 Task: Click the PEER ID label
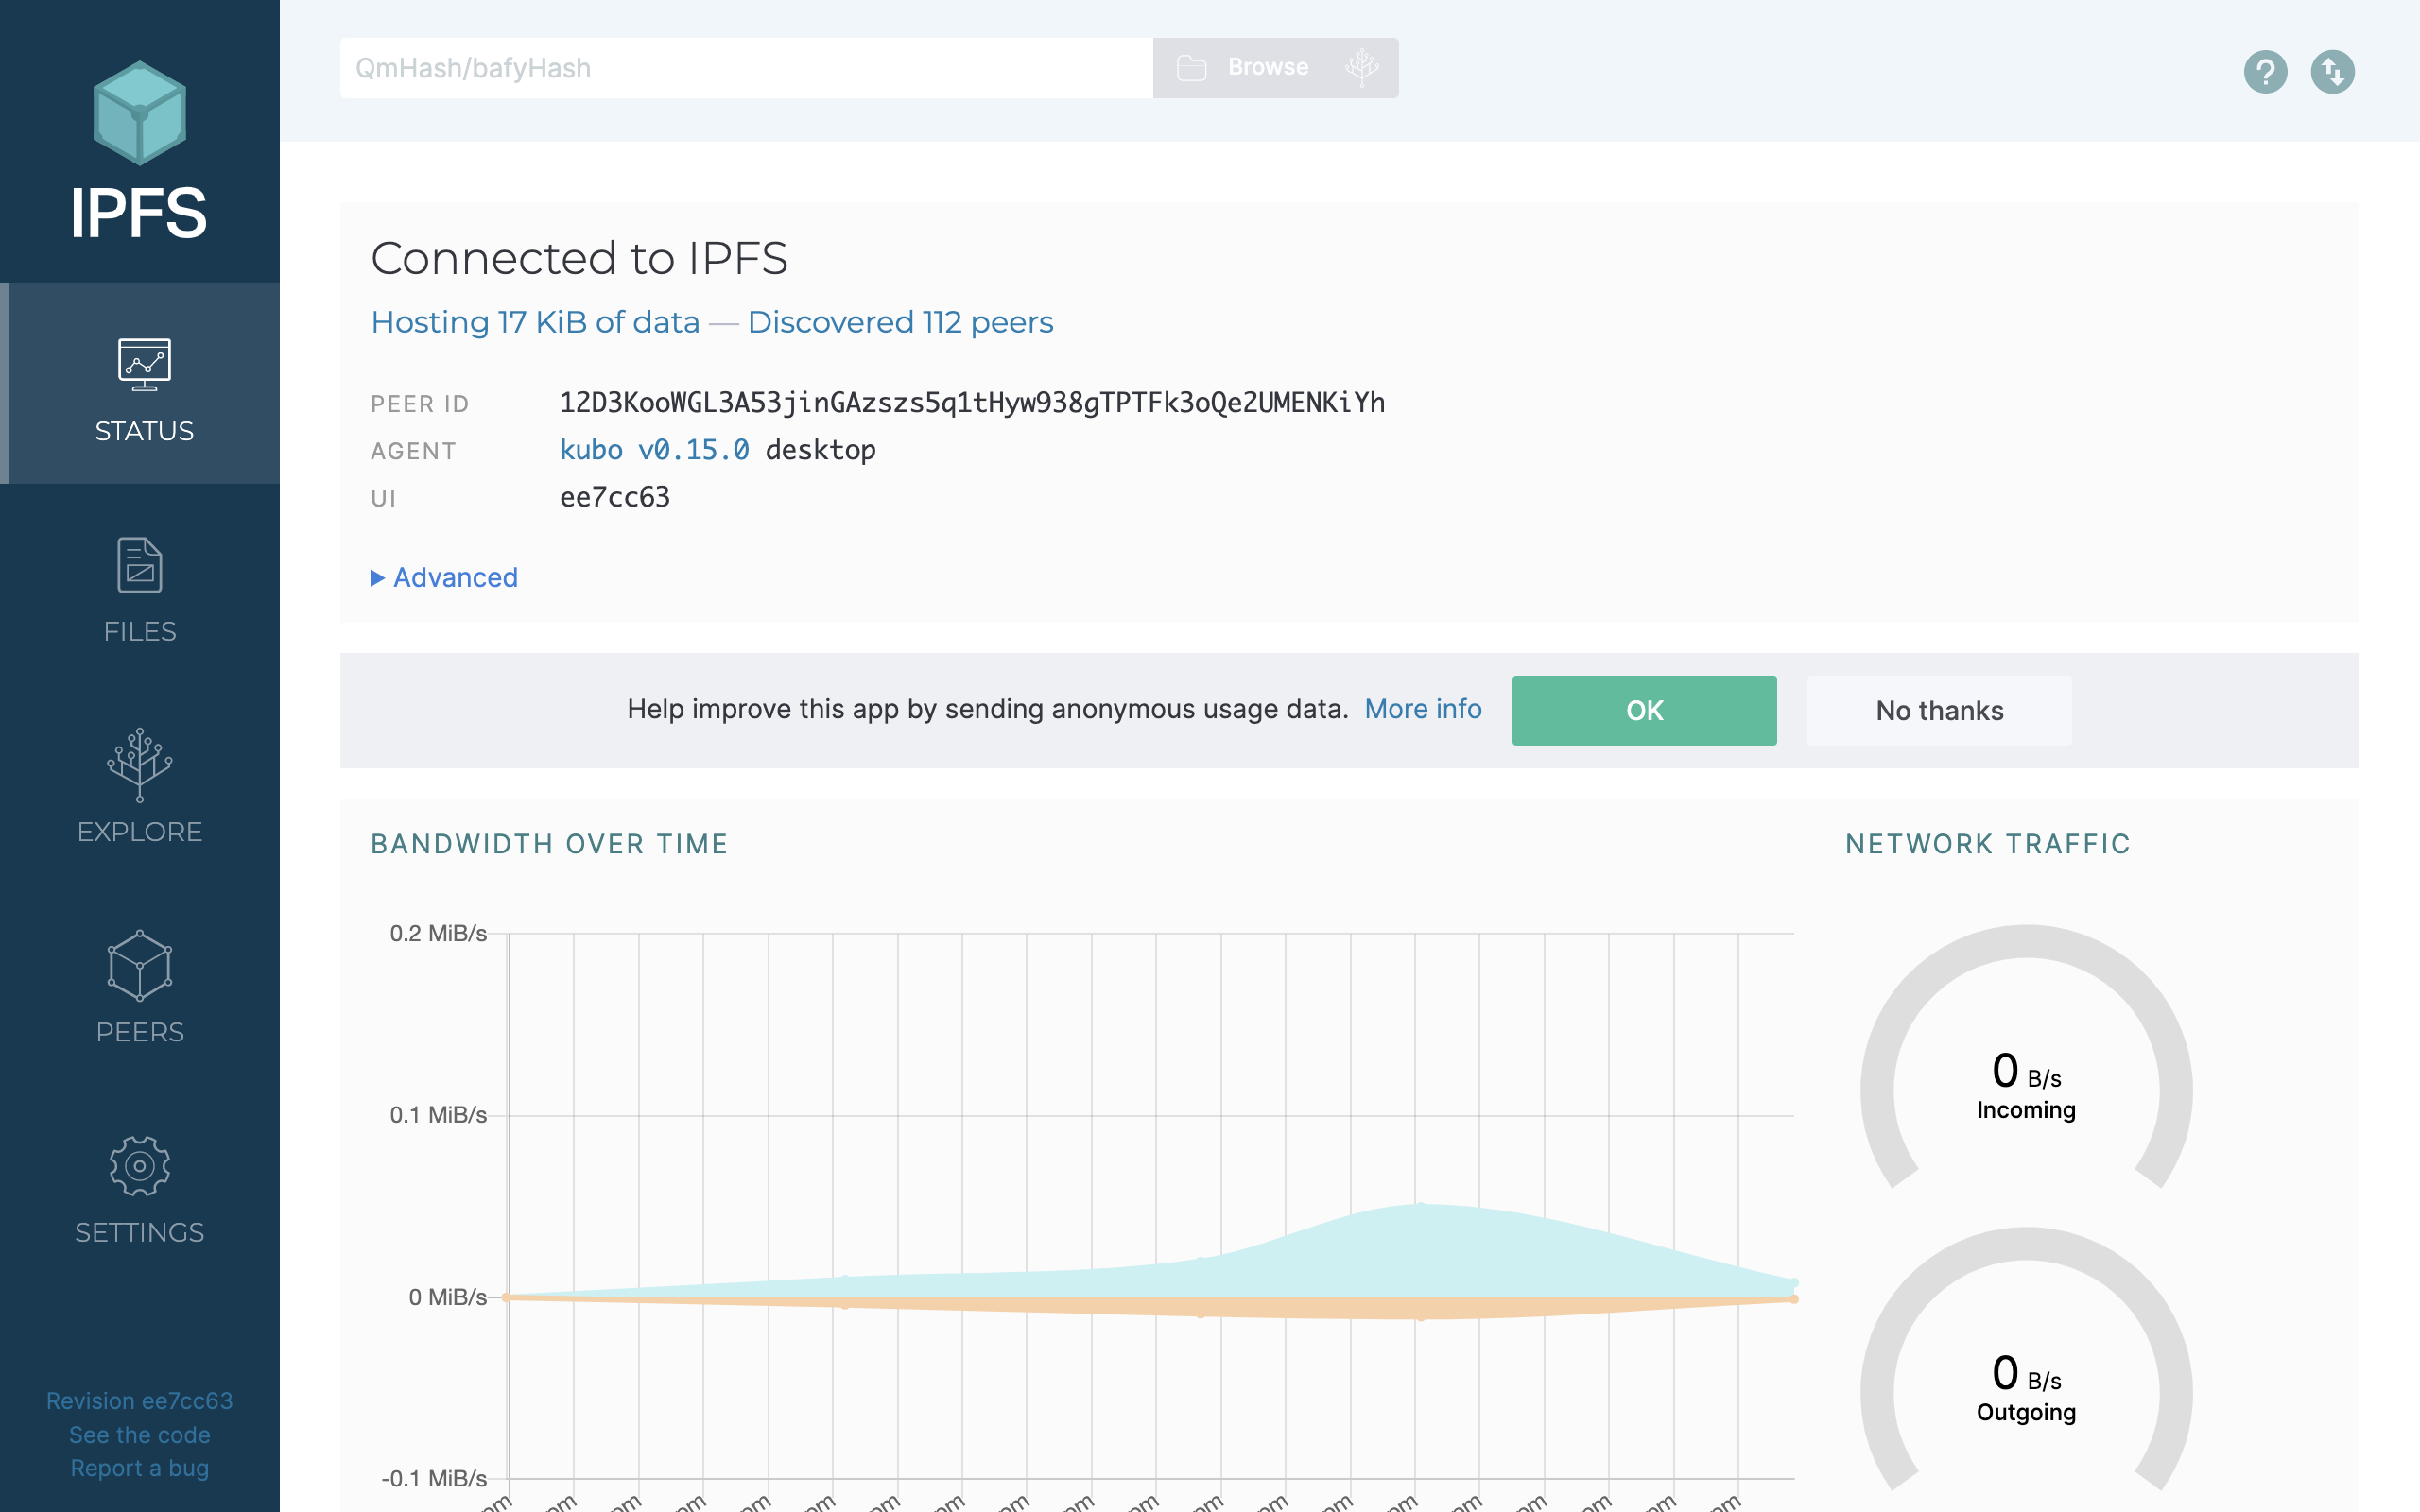pyautogui.click(x=420, y=404)
